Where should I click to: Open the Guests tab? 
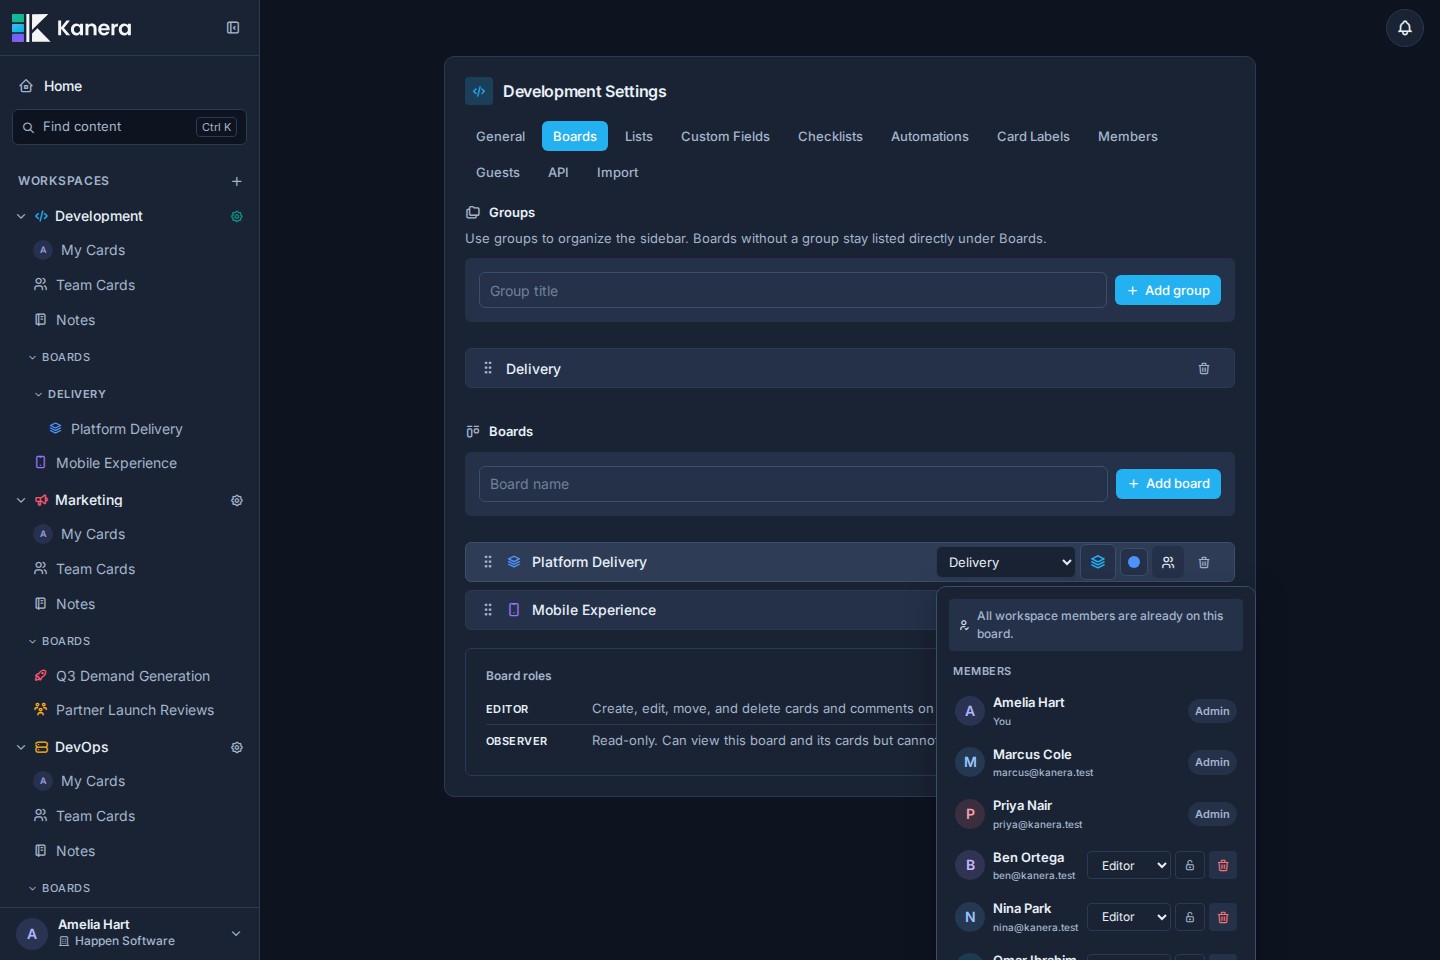498,172
